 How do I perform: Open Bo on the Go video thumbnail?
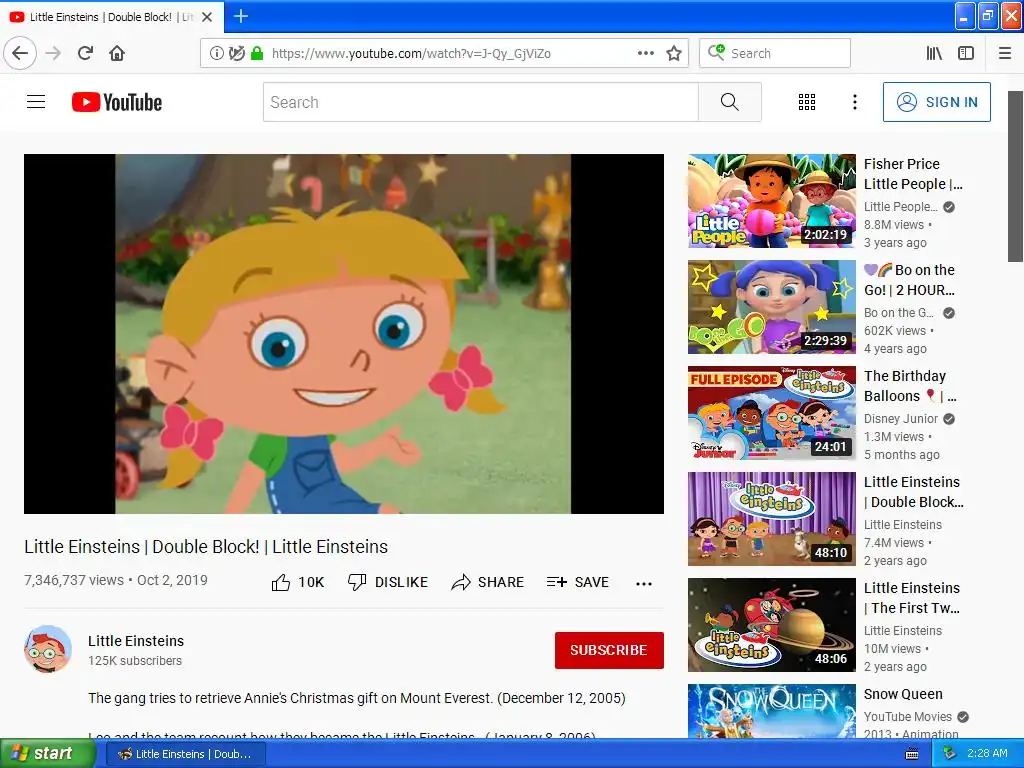pos(771,307)
